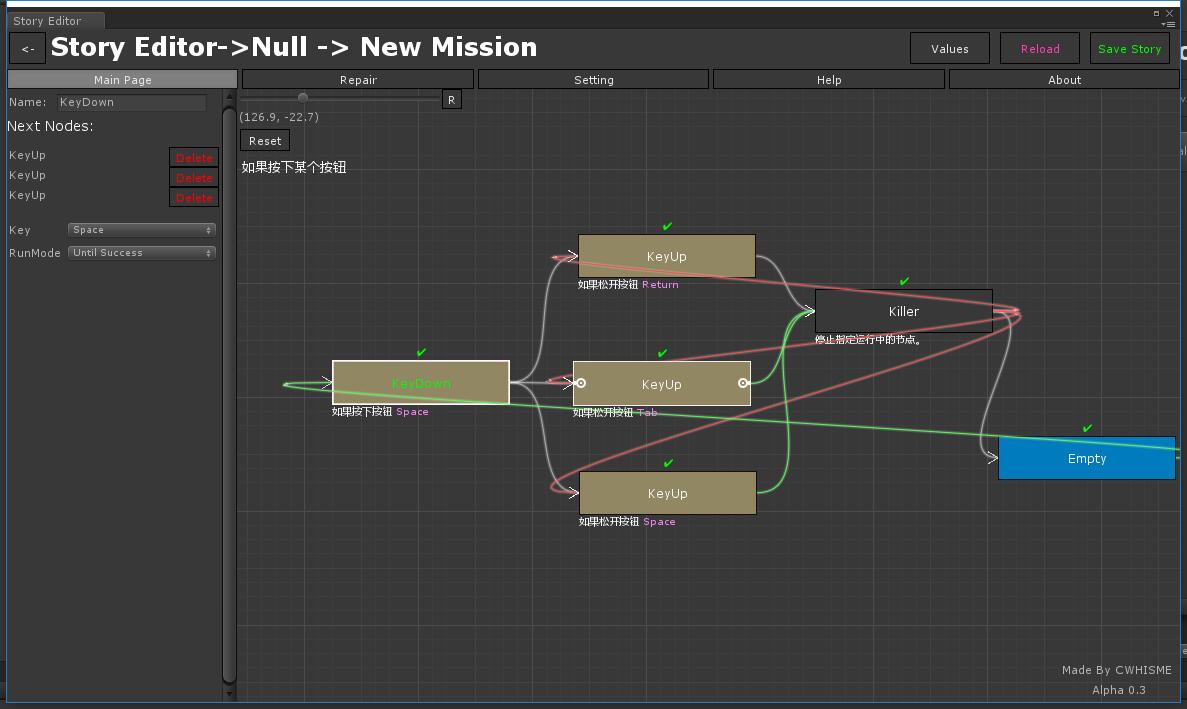Select the blue Empty node
1187x709 pixels.
click(x=1086, y=459)
